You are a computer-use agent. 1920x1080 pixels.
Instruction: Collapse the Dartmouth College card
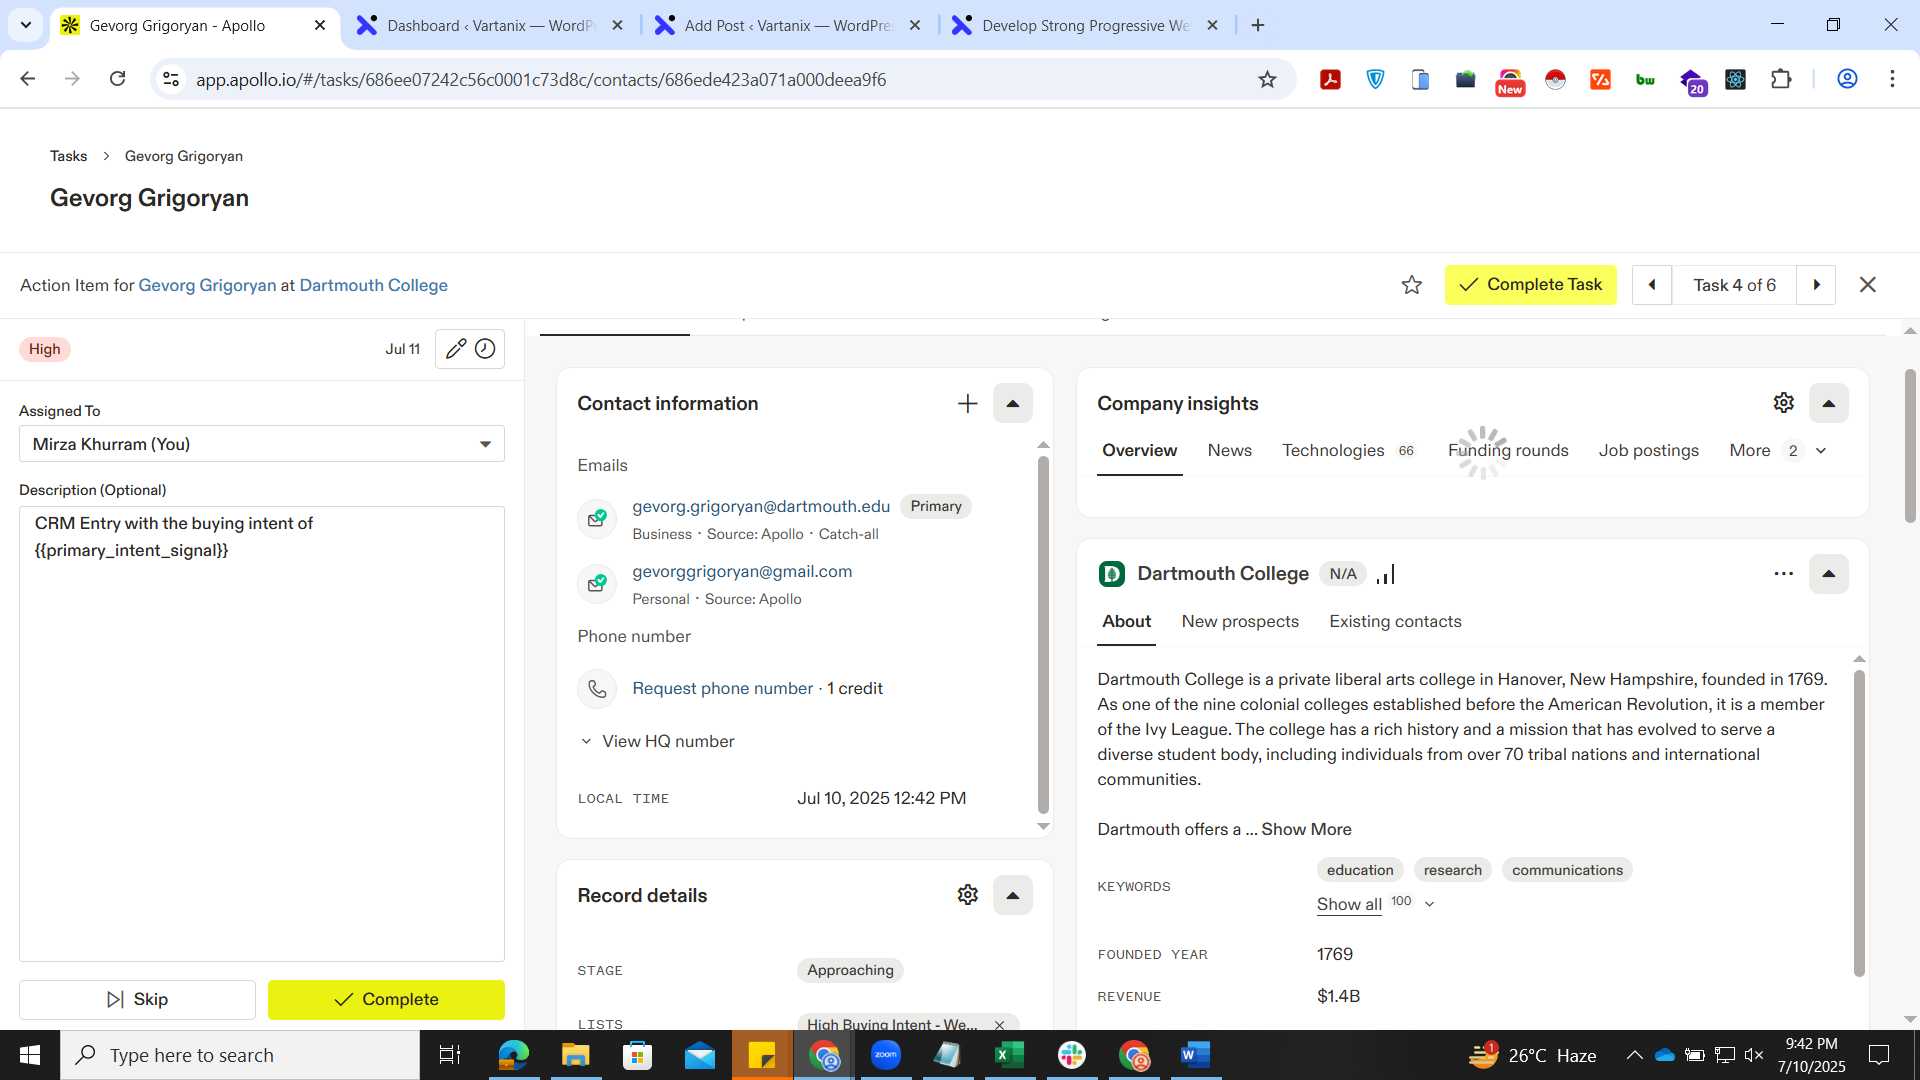click(x=1828, y=574)
